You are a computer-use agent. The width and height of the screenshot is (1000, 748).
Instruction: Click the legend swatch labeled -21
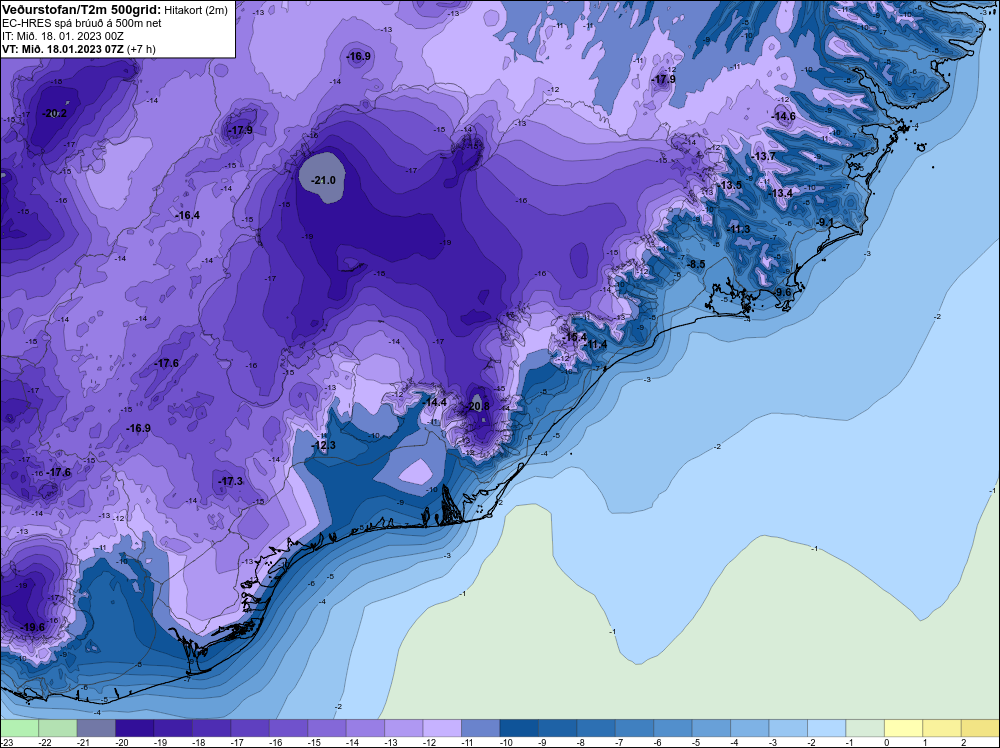click(96, 728)
